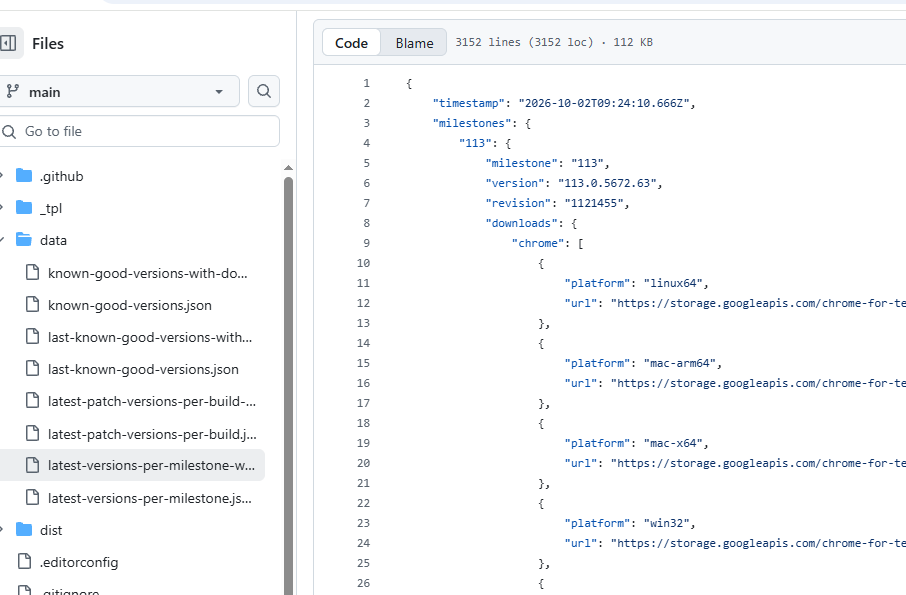
Task: Select line number 6 in the code
Action: point(366,183)
